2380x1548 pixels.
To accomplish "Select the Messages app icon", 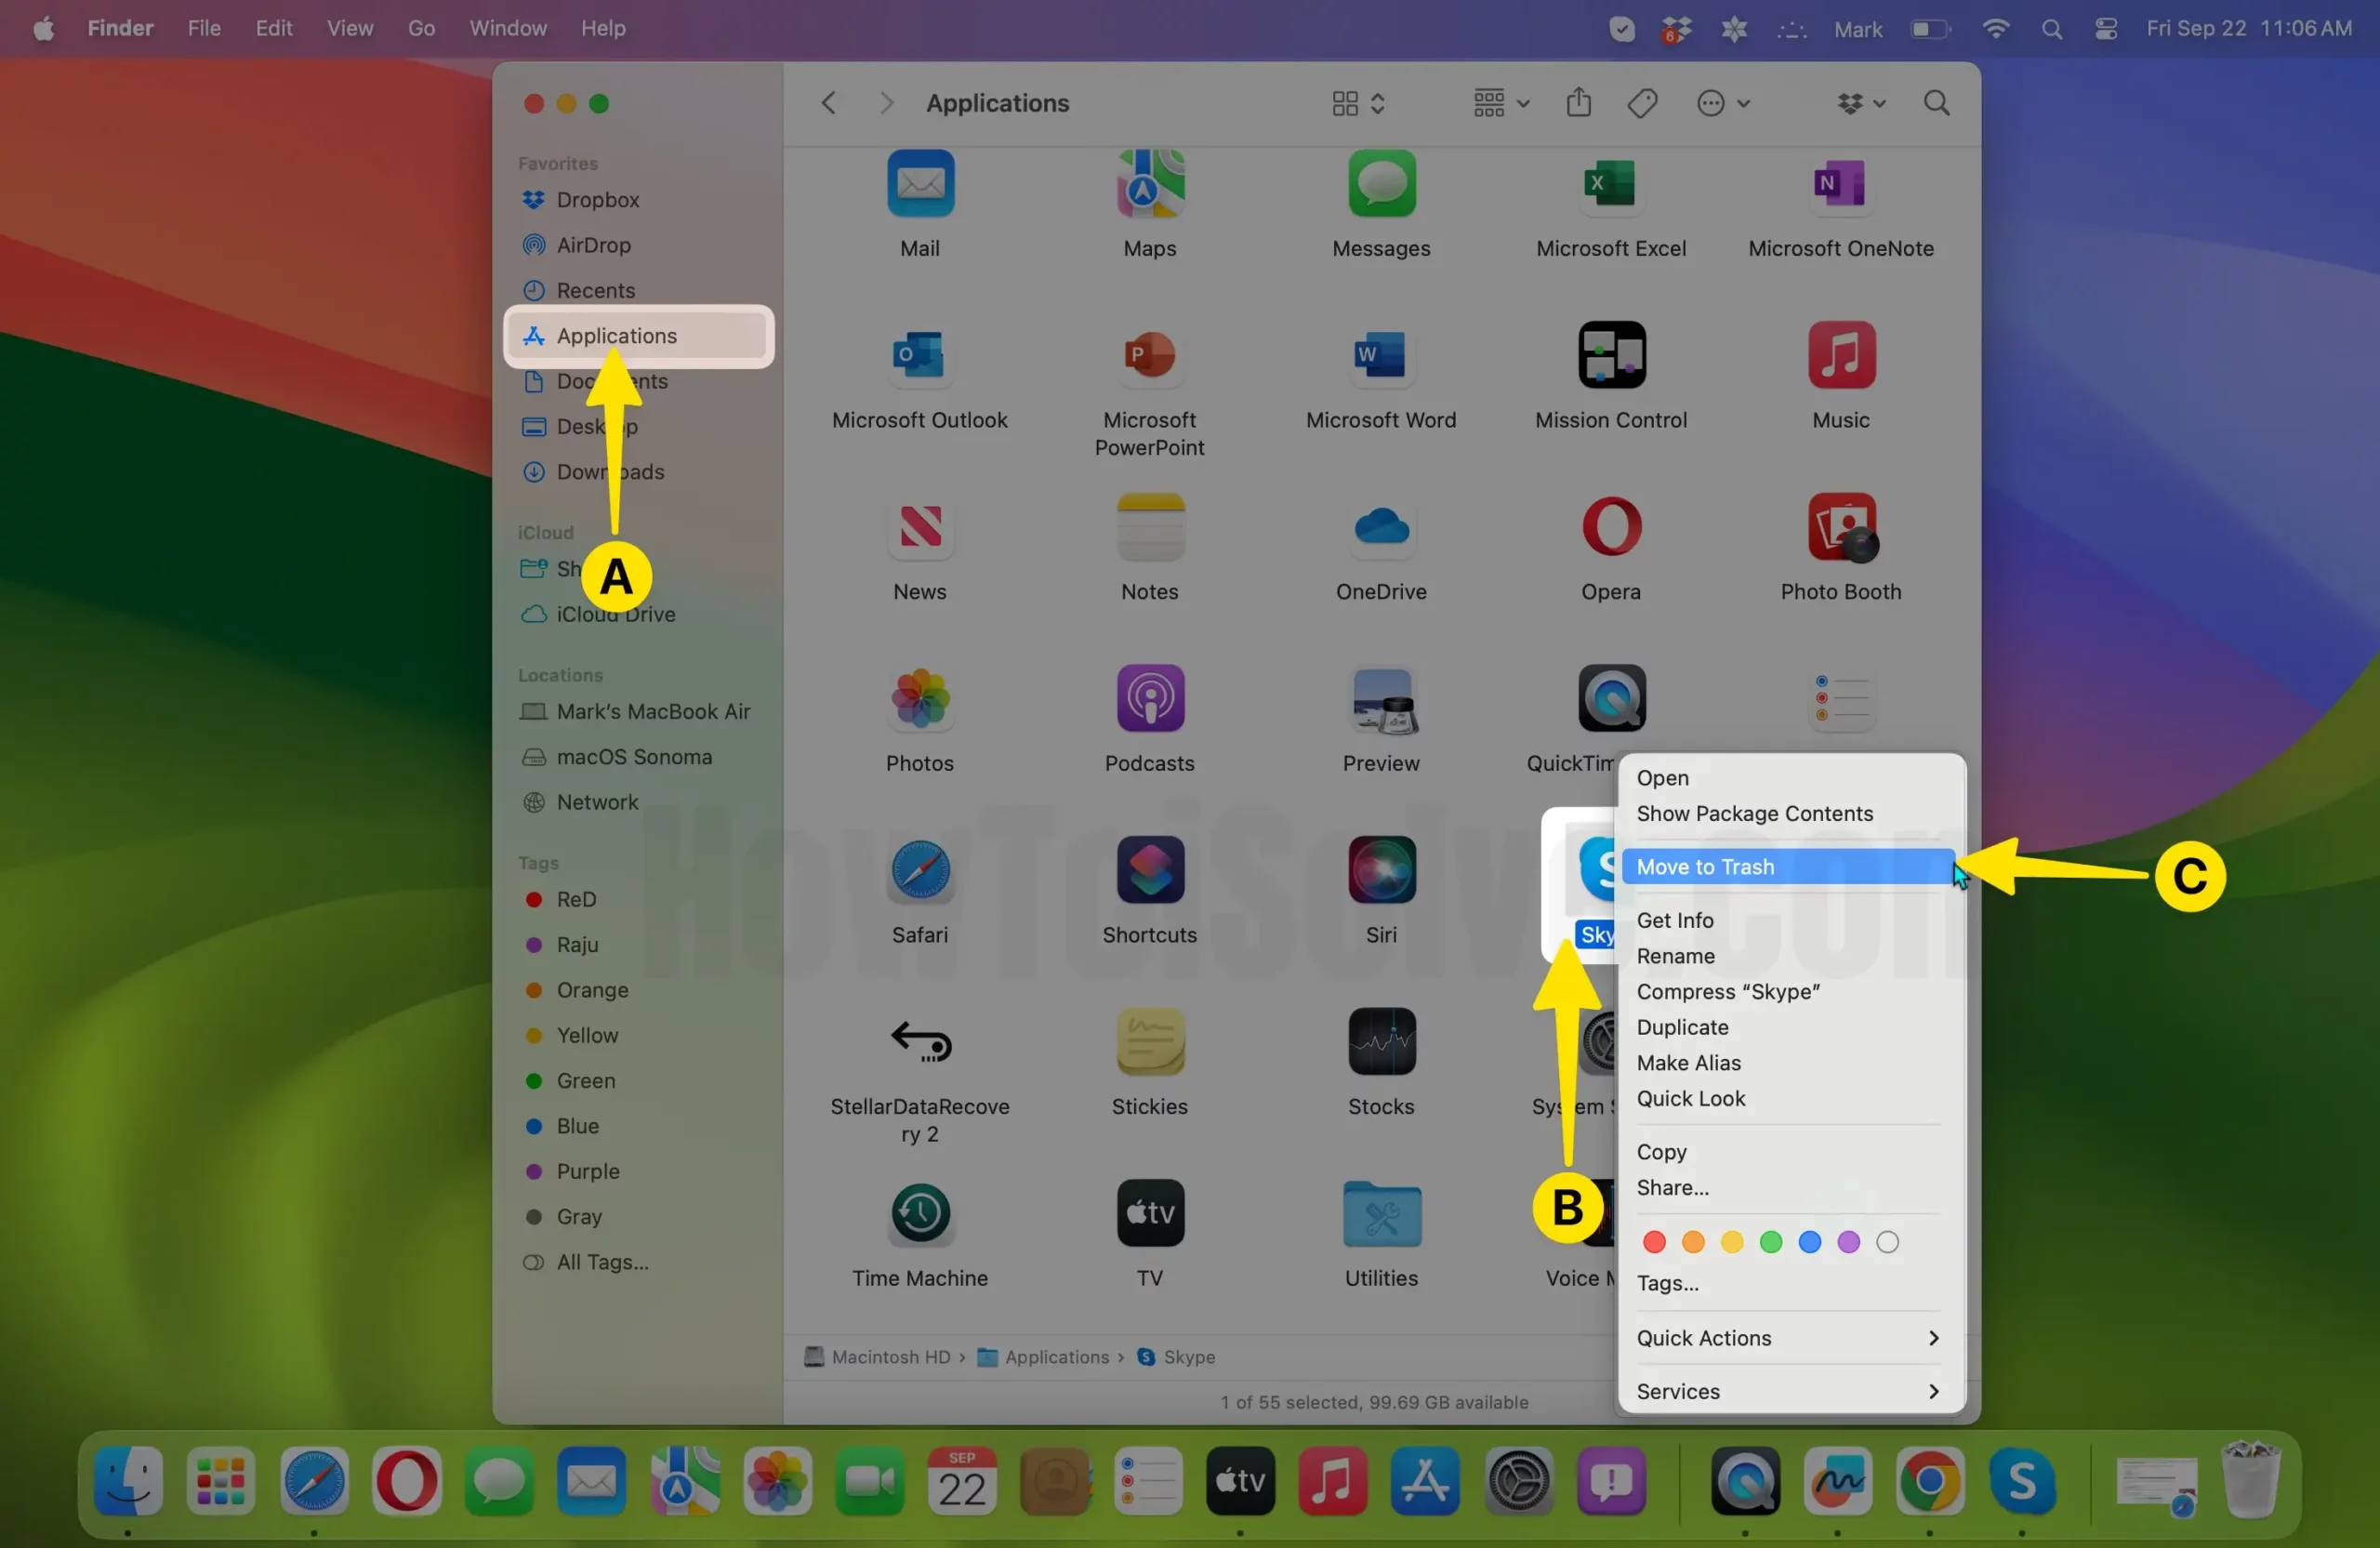I will pos(1381,184).
